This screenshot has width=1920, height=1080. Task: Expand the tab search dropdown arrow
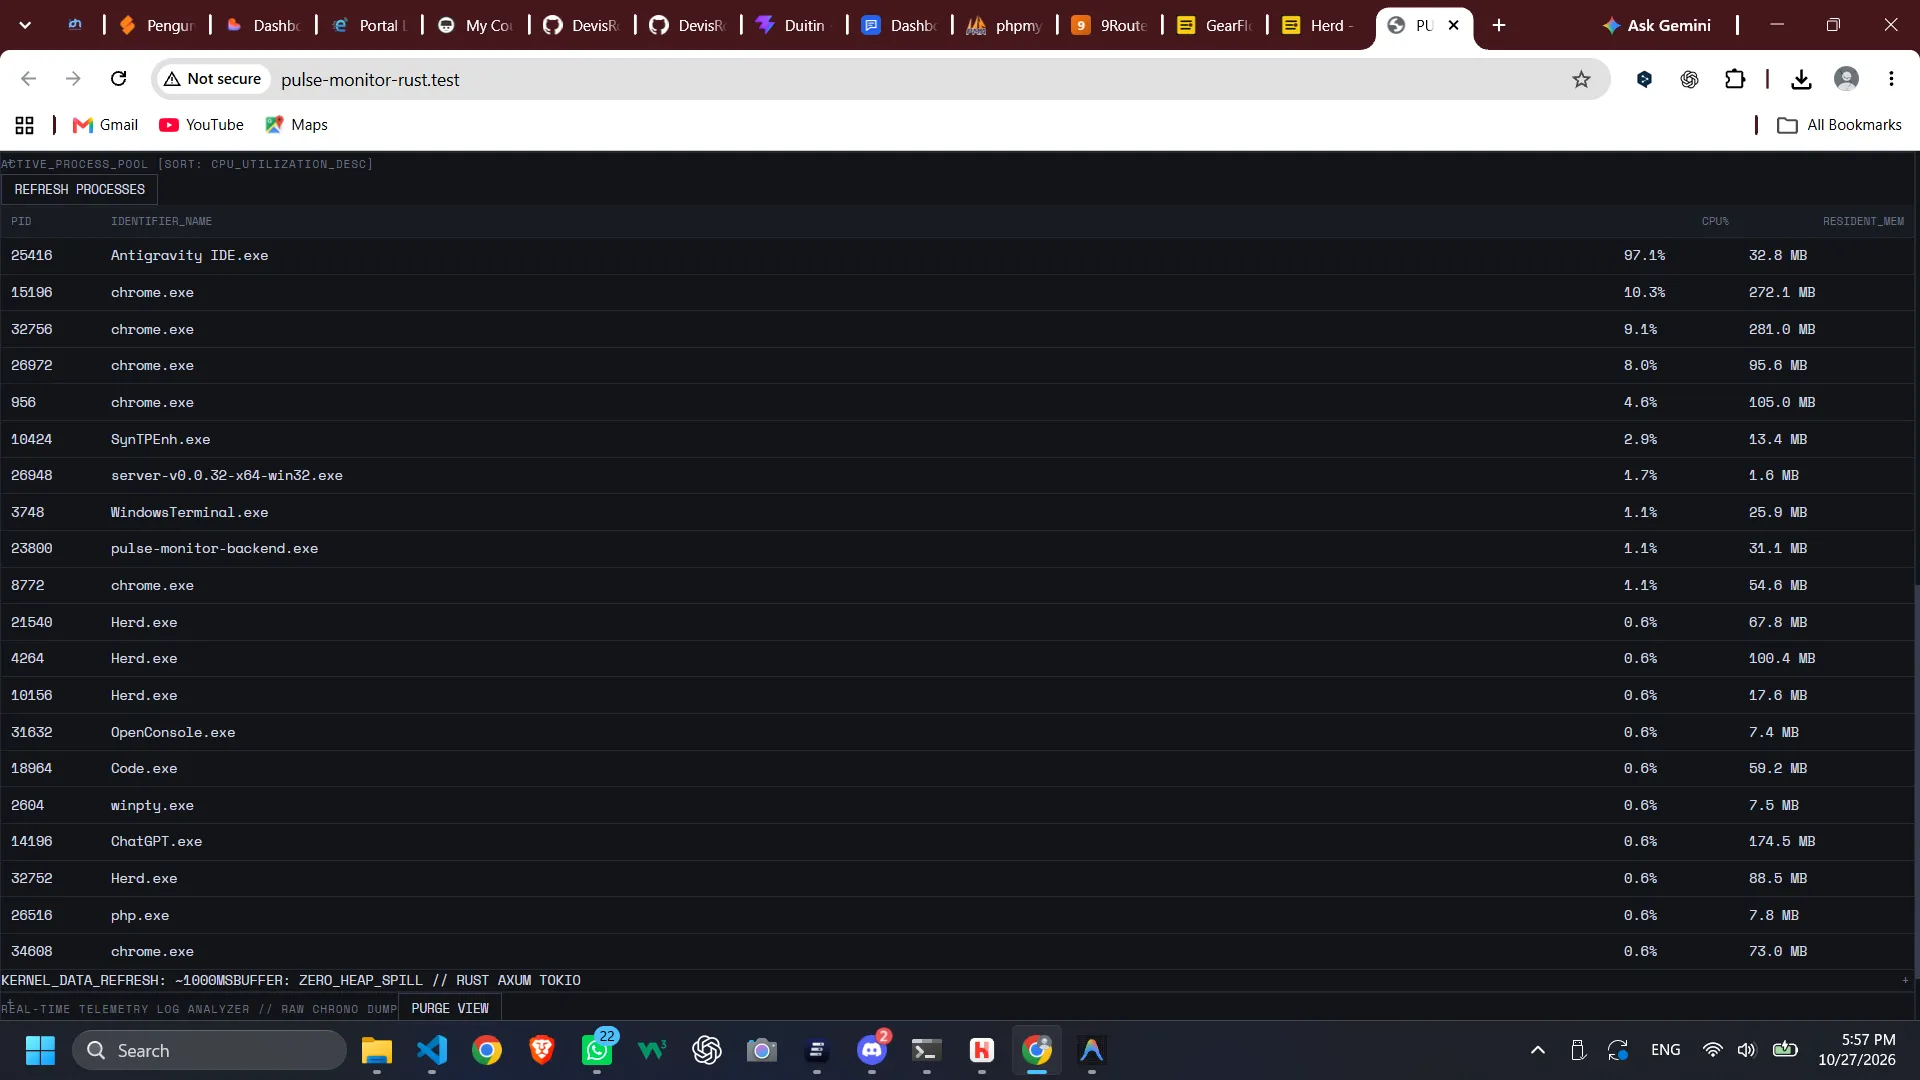[x=25, y=25]
